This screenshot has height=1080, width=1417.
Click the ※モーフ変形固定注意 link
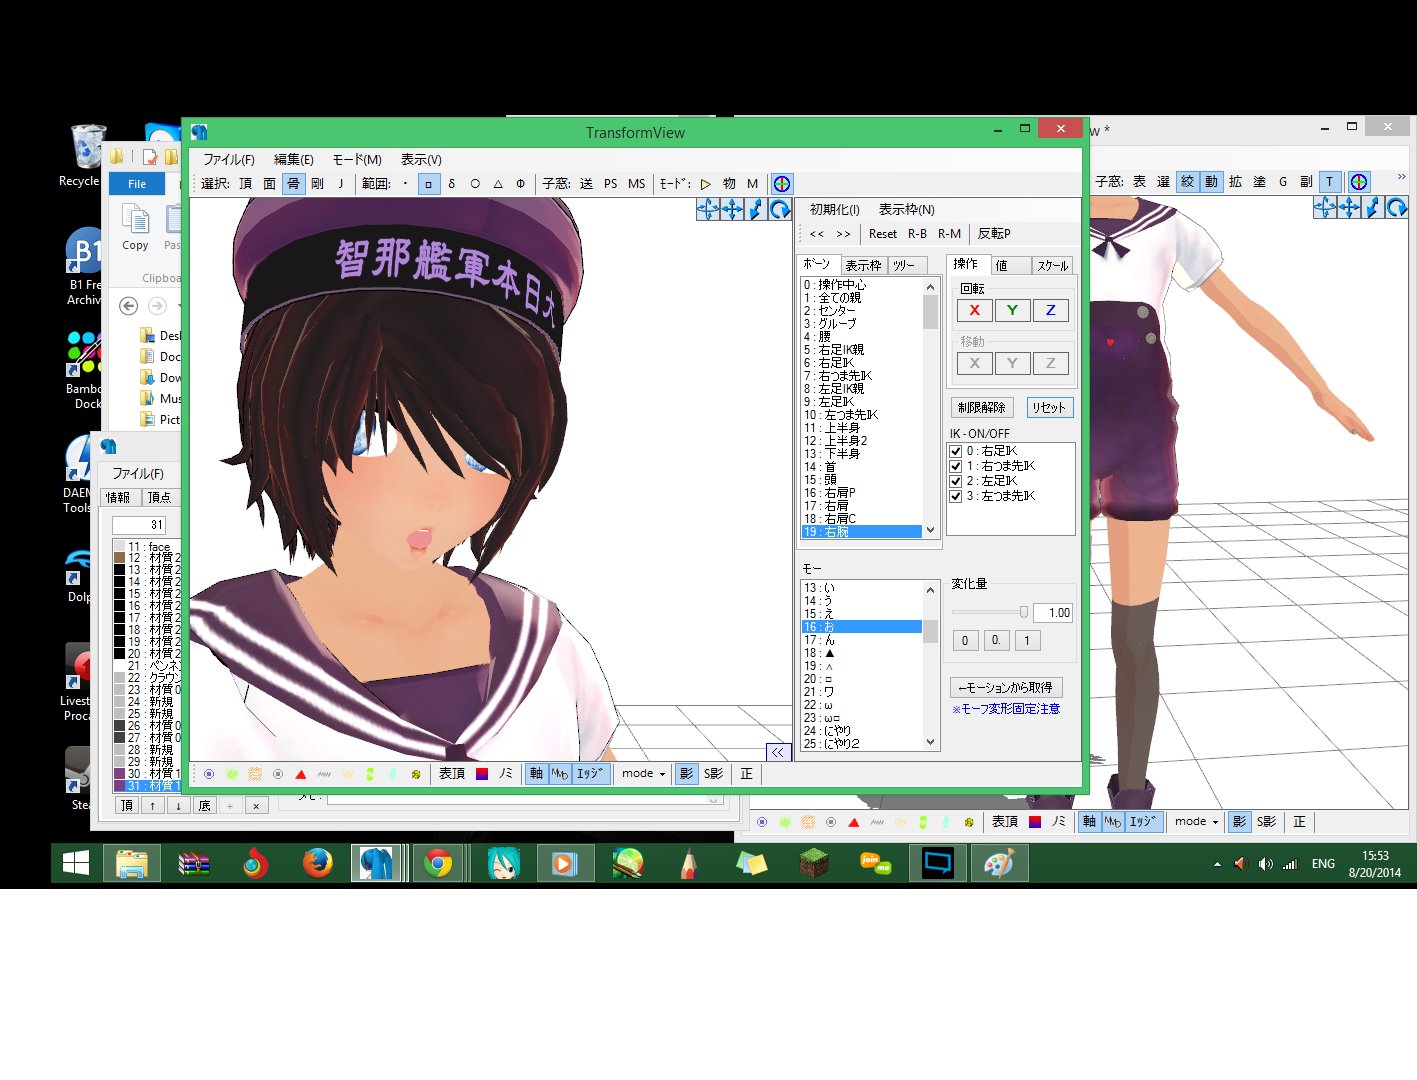(x=1006, y=709)
